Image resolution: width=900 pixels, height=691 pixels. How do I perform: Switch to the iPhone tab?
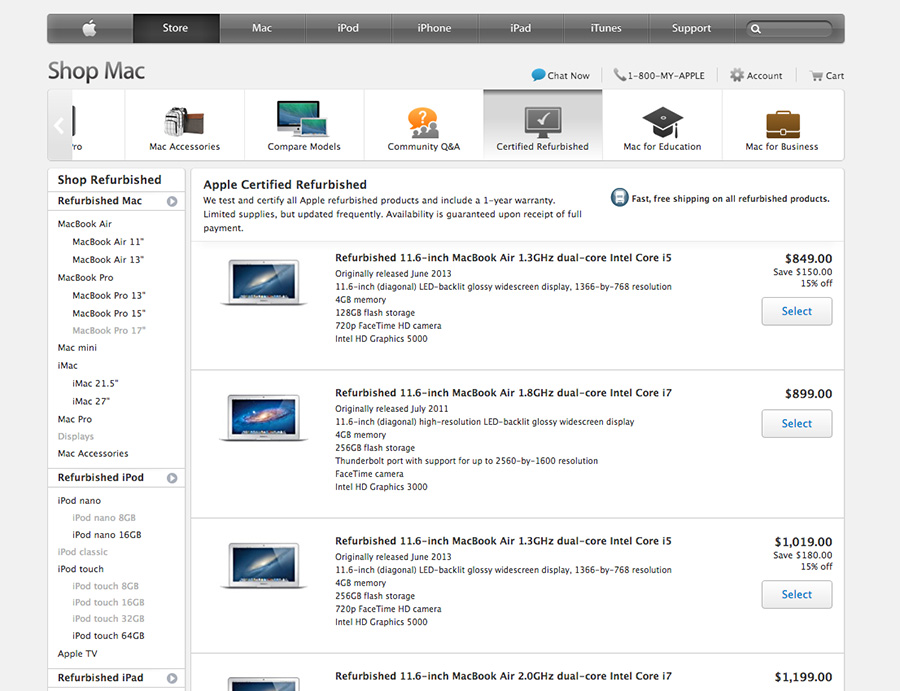pos(435,28)
